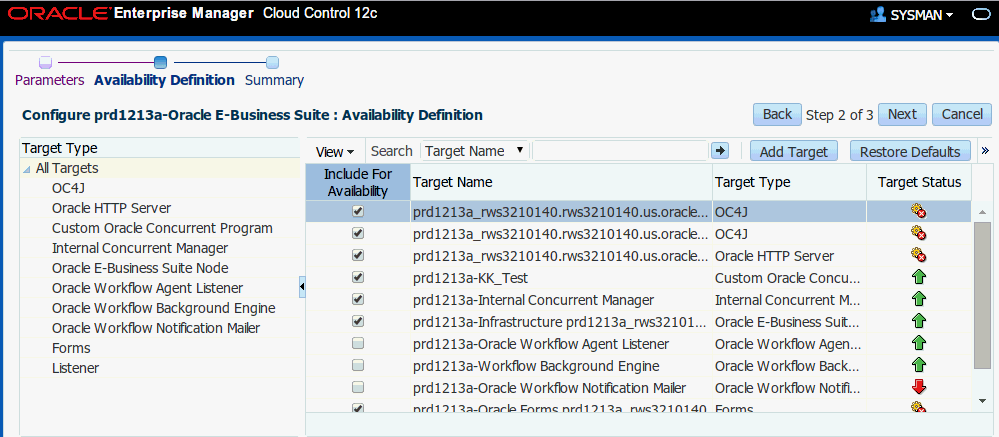This screenshot has width=999, height=437.
Task: Open the SYSMAN user menu
Action: pos(920,15)
